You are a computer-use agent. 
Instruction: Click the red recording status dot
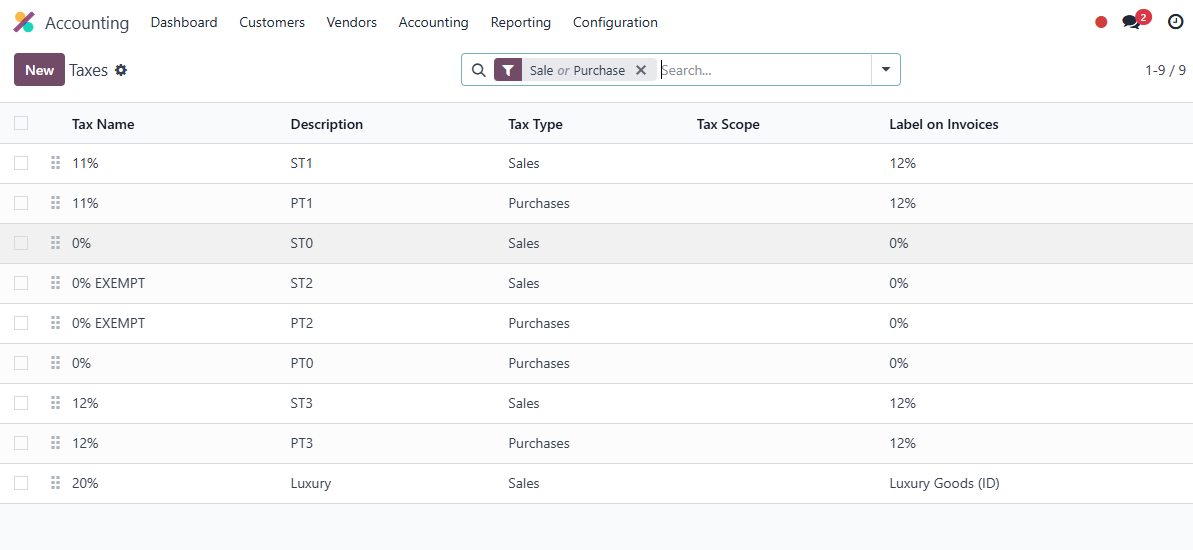(x=1101, y=22)
